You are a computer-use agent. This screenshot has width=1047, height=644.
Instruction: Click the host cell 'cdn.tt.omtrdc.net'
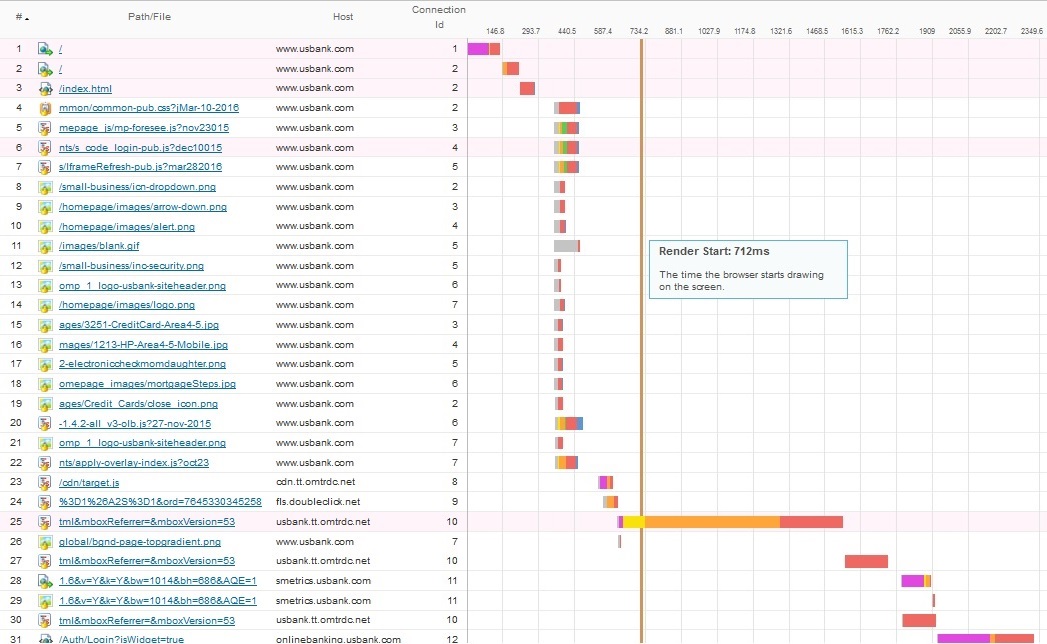tap(315, 482)
